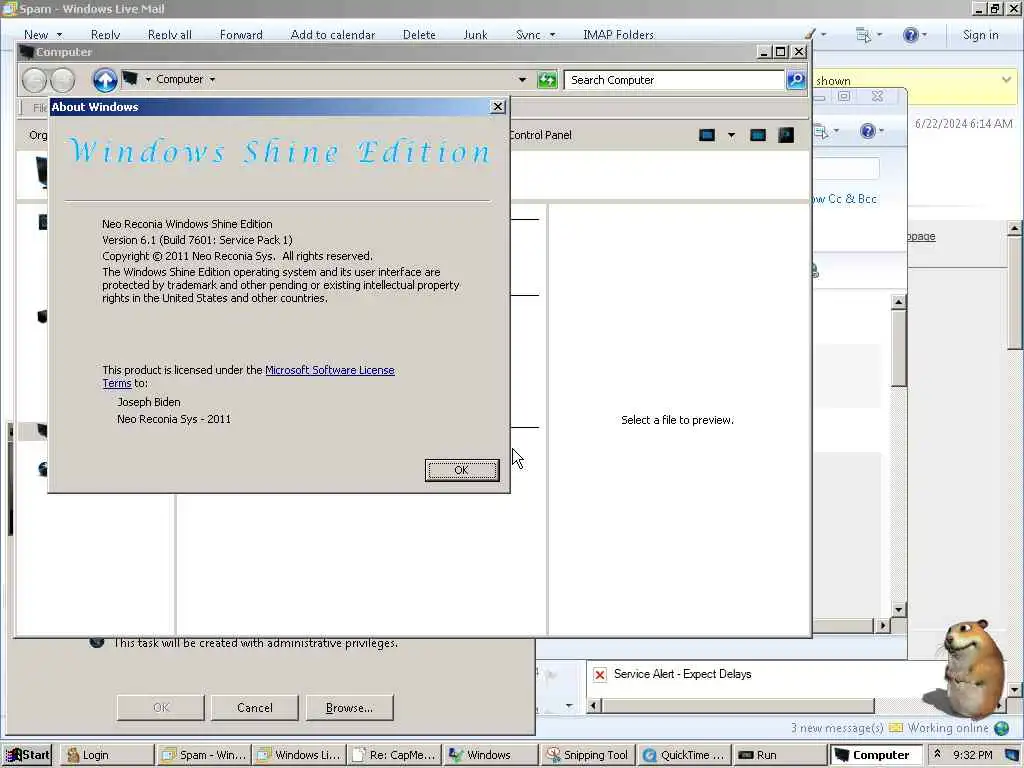Open the computer icon dropdown in address bar

[148, 80]
